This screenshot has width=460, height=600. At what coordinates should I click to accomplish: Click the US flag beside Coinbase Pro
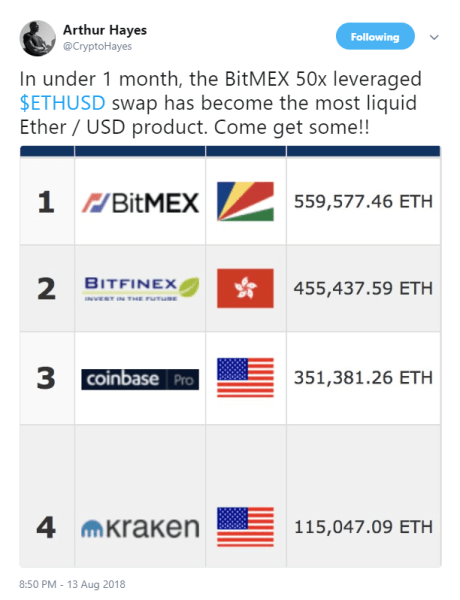point(245,377)
